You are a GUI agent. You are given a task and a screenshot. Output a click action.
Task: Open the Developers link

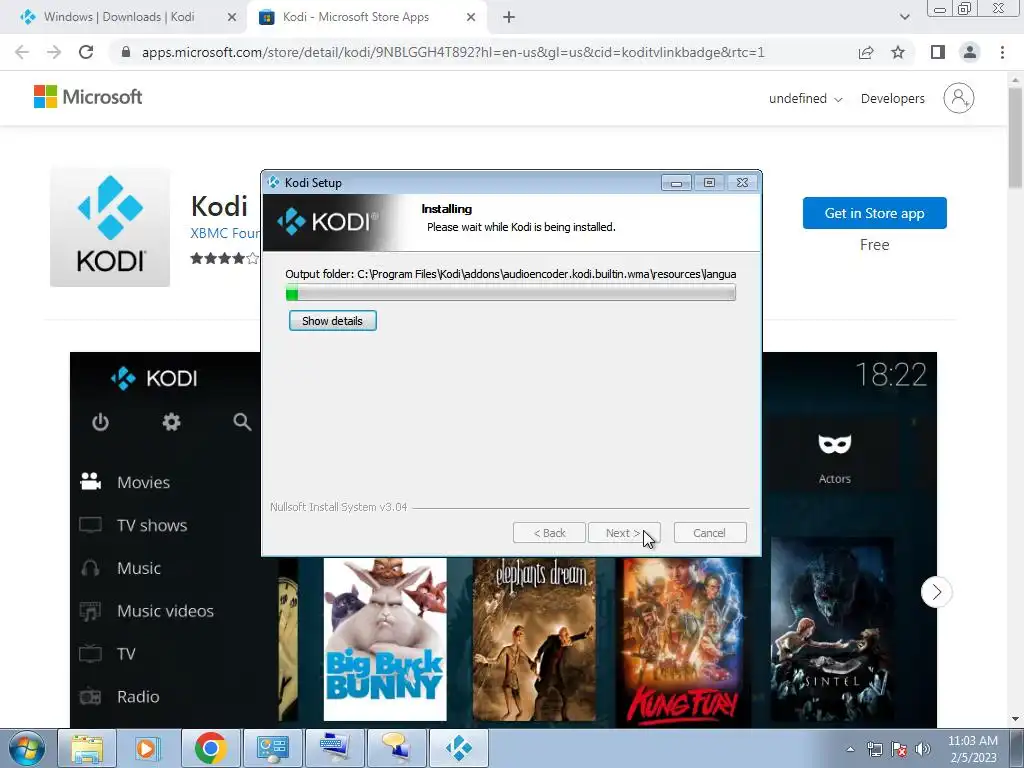click(893, 99)
